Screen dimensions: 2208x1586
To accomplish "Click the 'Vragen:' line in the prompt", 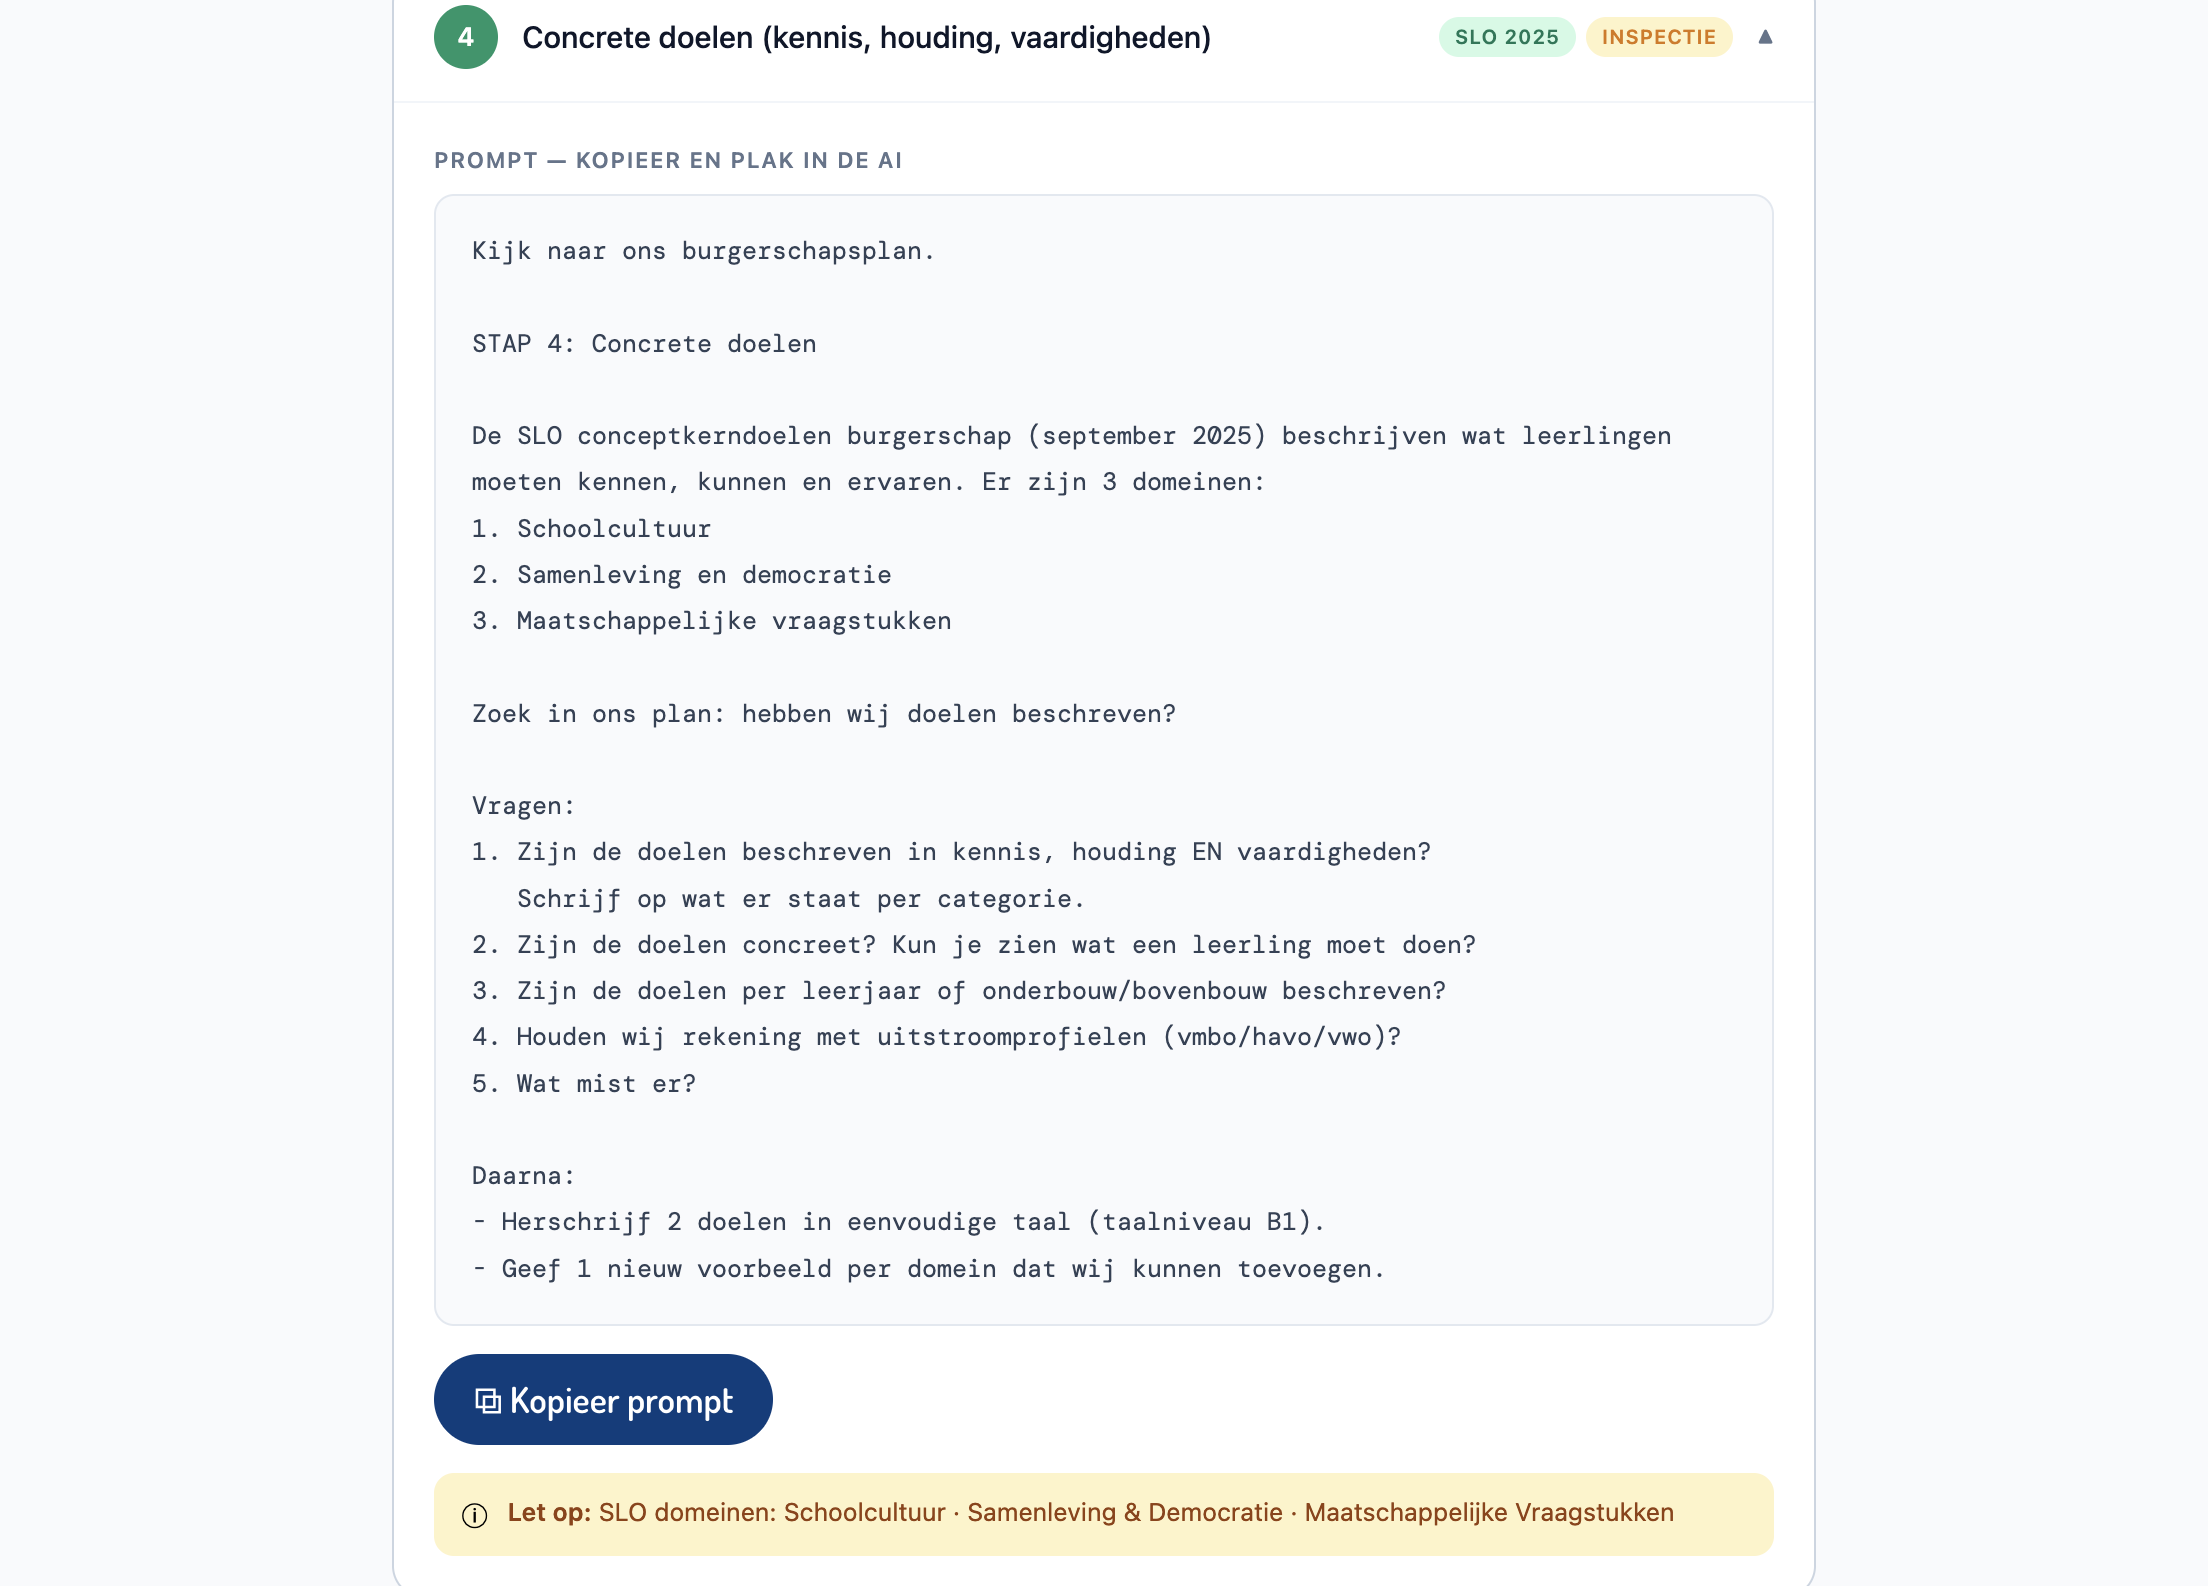I will click(523, 806).
